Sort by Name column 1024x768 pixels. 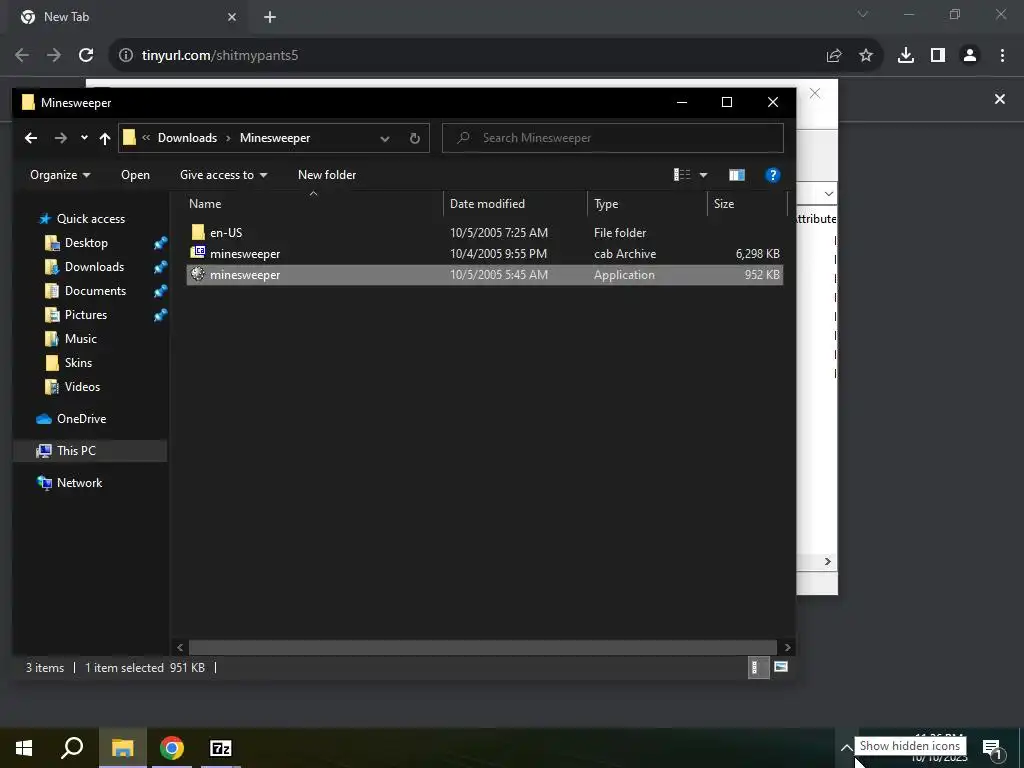(313, 204)
